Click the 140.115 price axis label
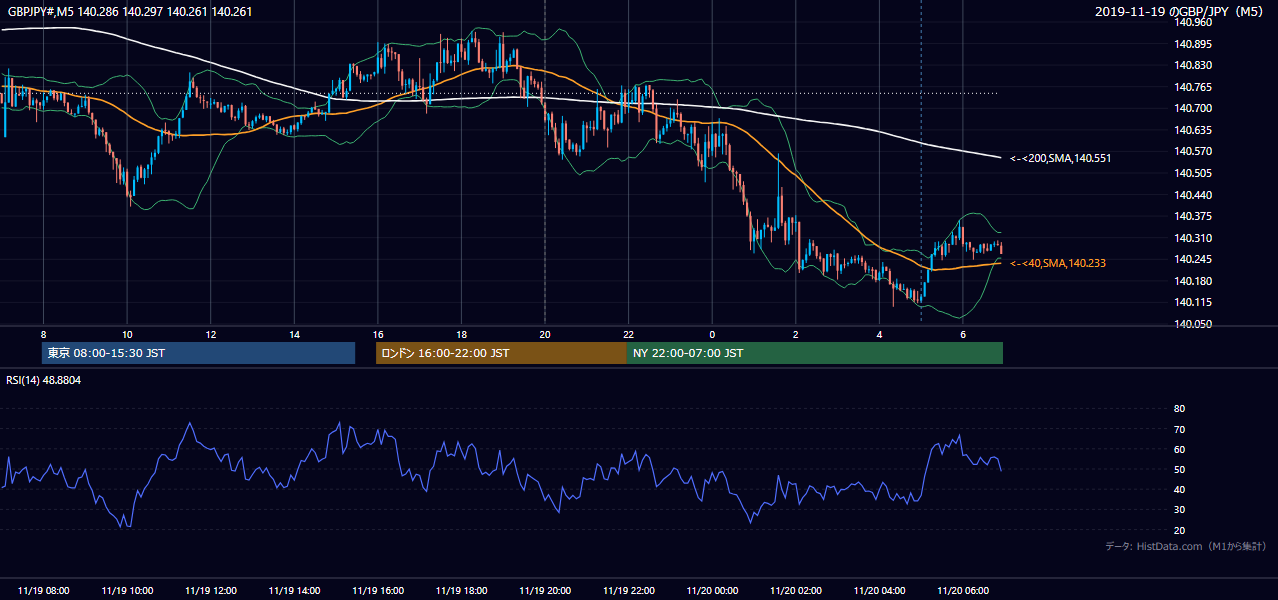This screenshot has width=1278, height=600. pyautogui.click(x=1192, y=302)
